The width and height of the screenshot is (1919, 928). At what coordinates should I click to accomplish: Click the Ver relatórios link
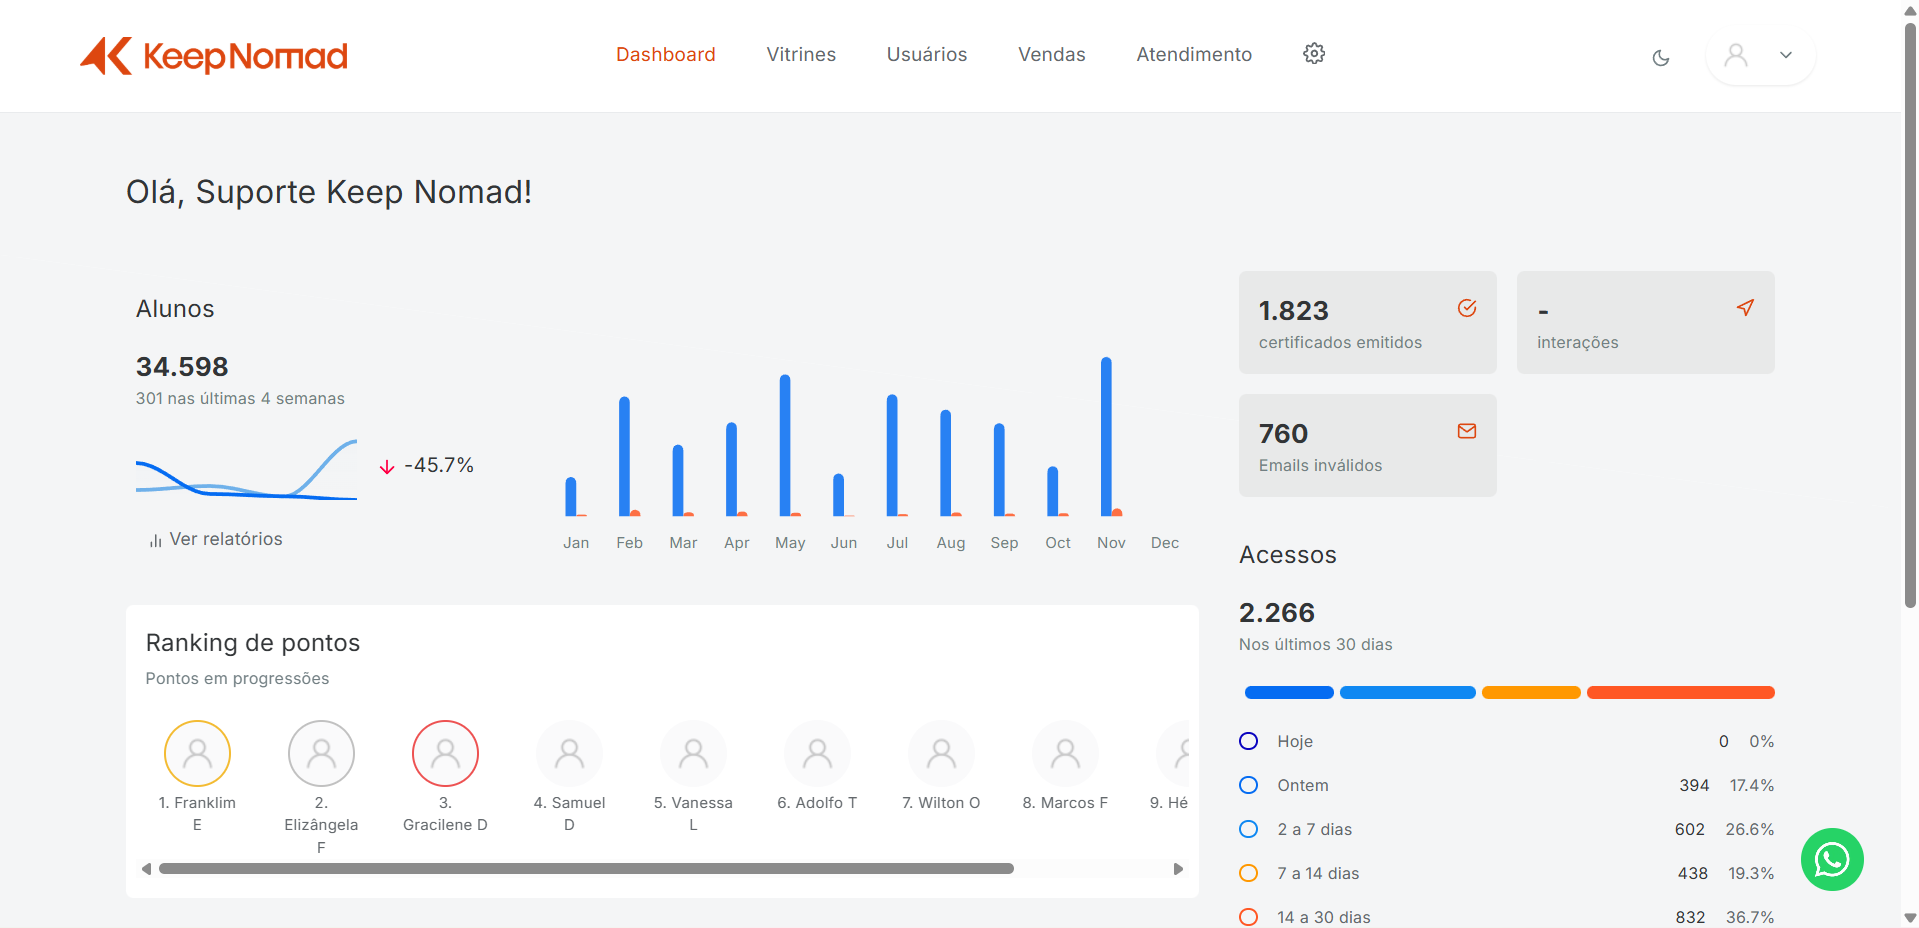click(x=217, y=539)
